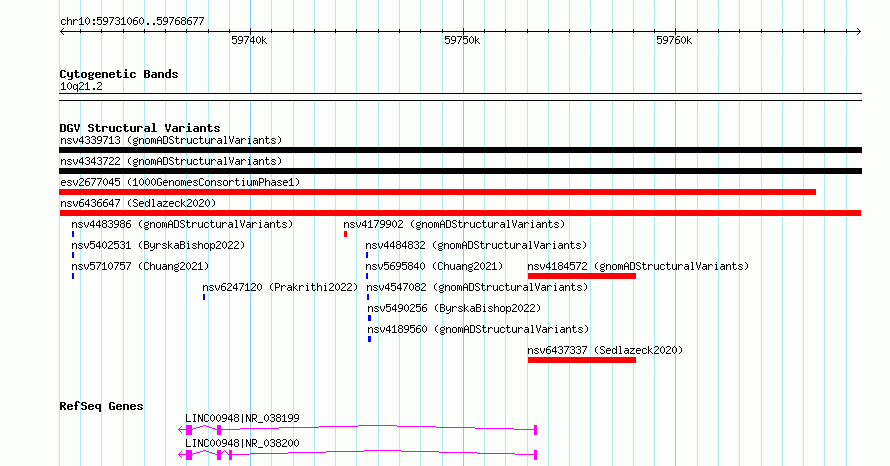Select variant nsv4189560 gnomAD label
Viewport: 890px width, 466px height.
[x=478, y=329]
